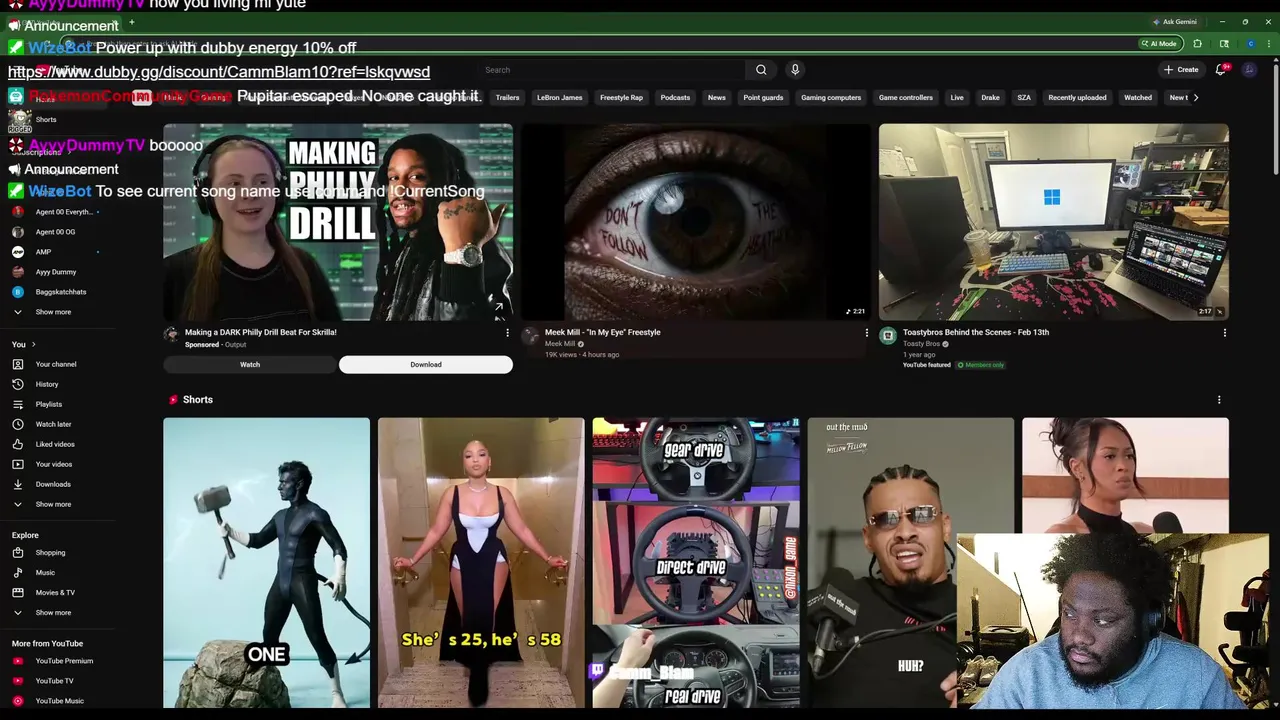This screenshot has height=720, width=1280.
Task: Open YouTube Music link
Action: pyautogui.click(x=58, y=701)
